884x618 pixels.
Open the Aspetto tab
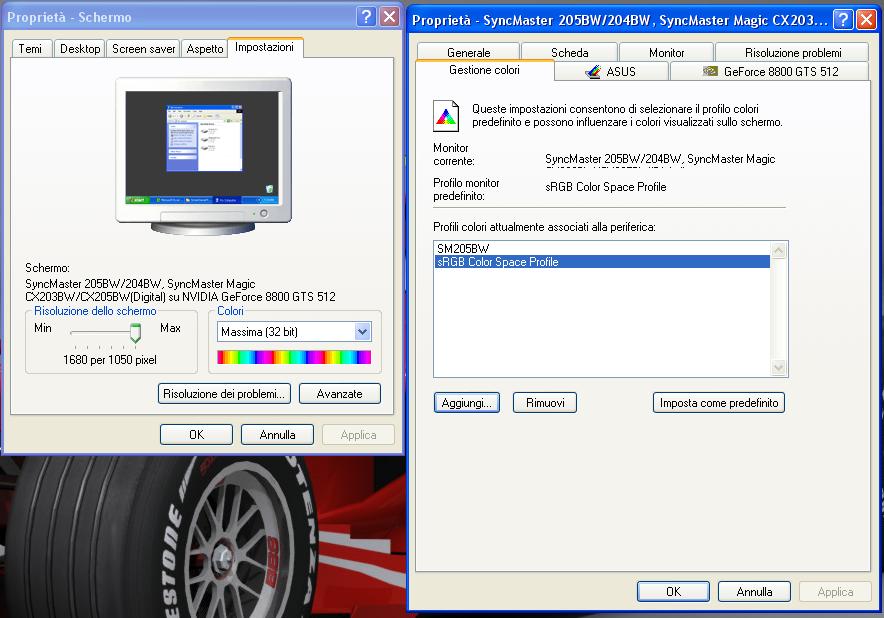coord(205,49)
